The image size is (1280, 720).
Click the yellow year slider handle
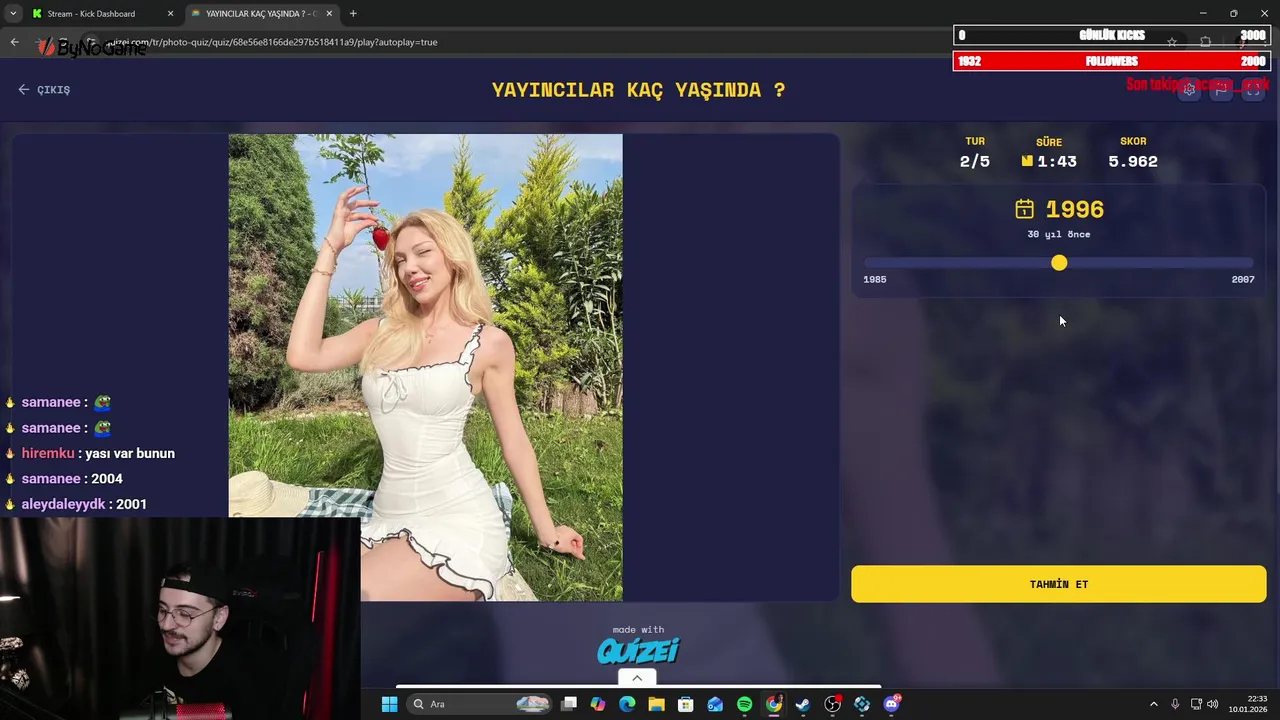click(x=1059, y=263)
